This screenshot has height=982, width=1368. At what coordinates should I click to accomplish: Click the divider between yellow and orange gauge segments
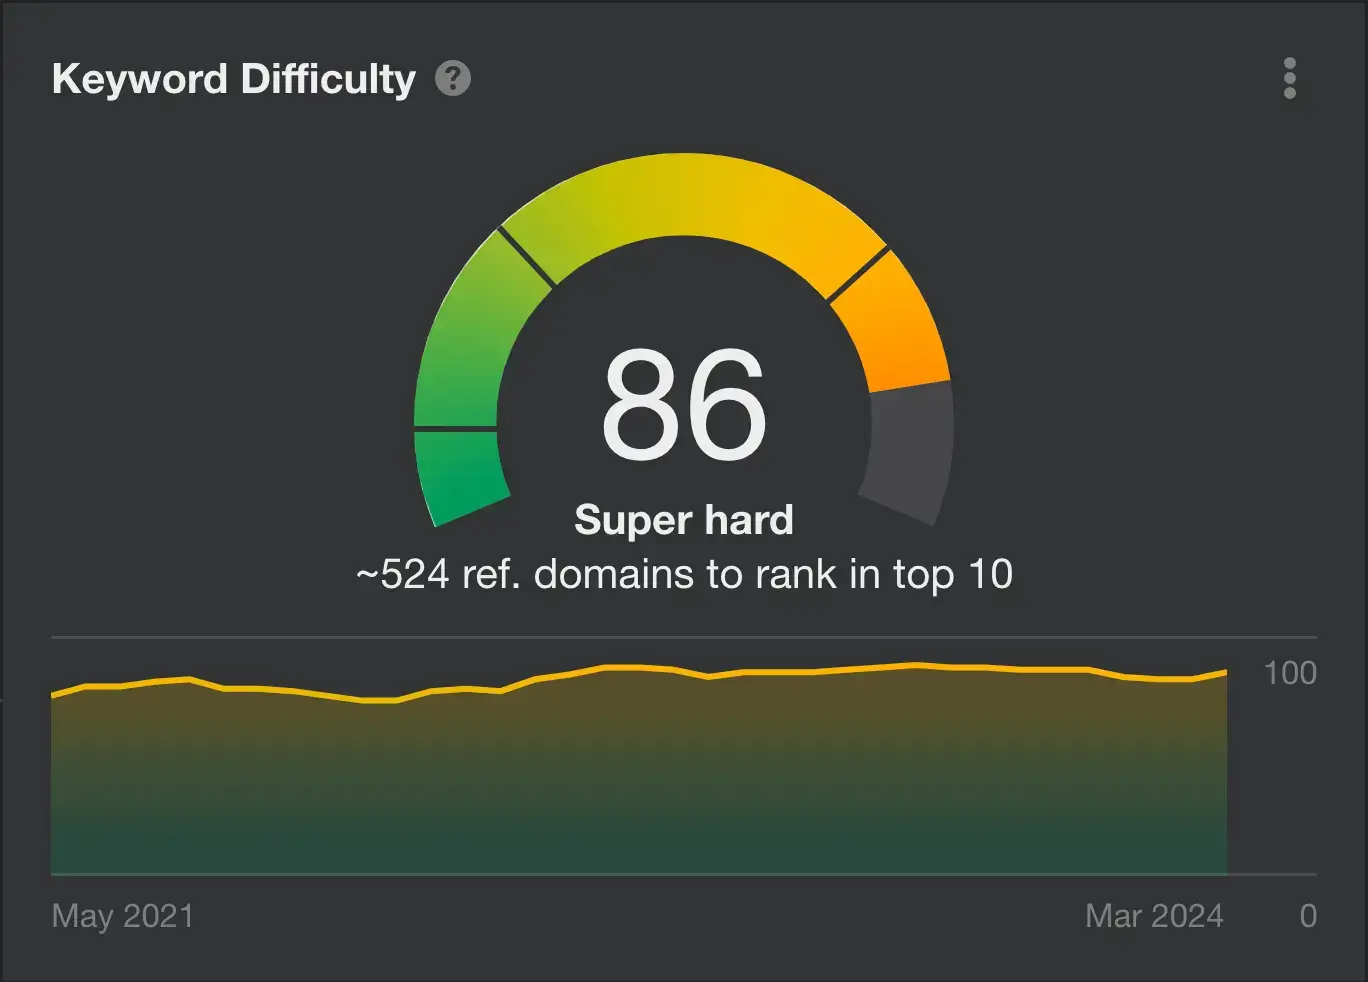(858, 274)
